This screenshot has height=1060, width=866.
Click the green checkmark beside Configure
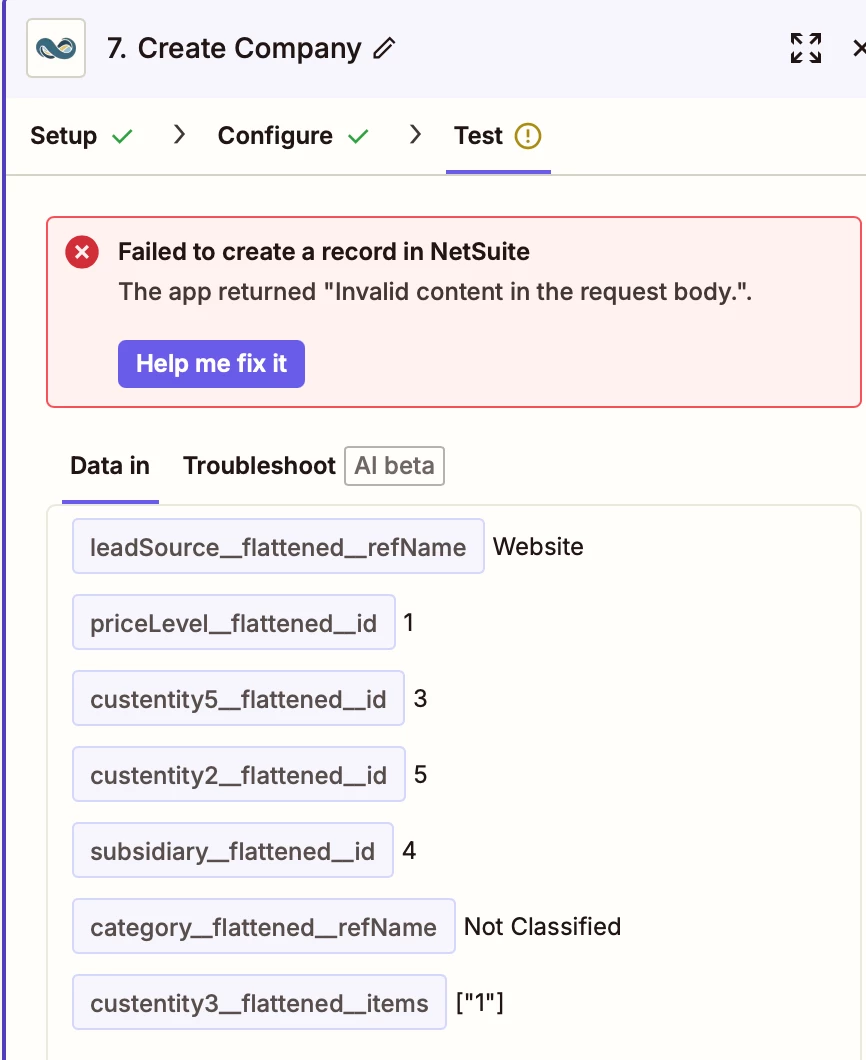(358, 137)
